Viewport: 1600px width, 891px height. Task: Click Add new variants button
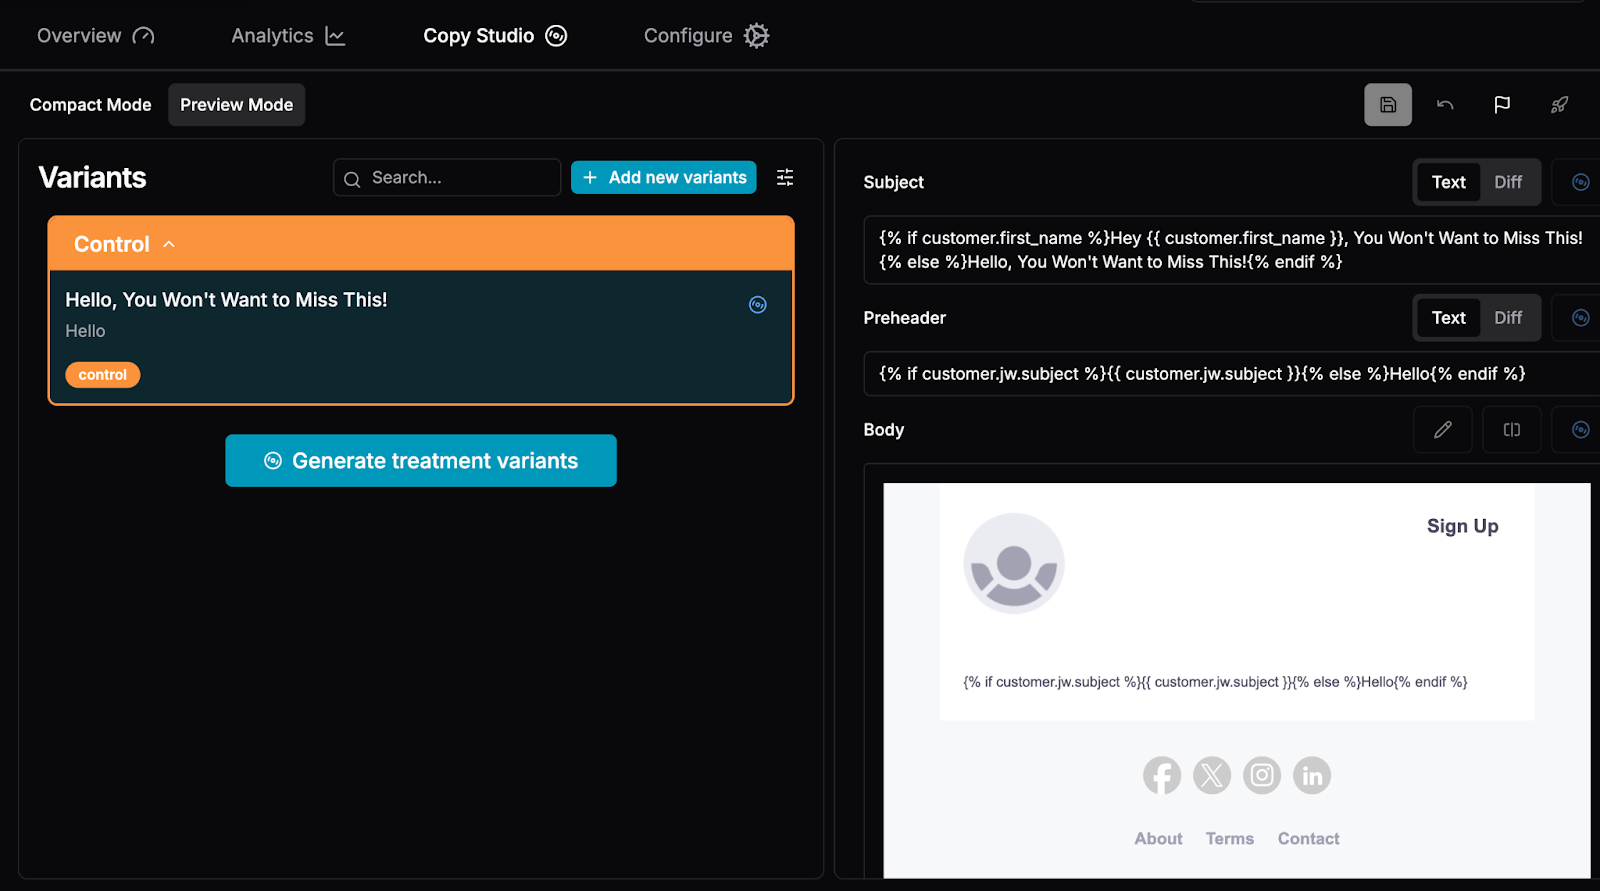(x=664, y=177)
